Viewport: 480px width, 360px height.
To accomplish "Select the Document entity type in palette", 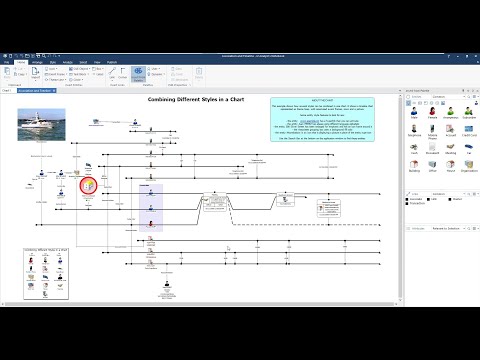I will pyautogui.click(x=432, y=149).
